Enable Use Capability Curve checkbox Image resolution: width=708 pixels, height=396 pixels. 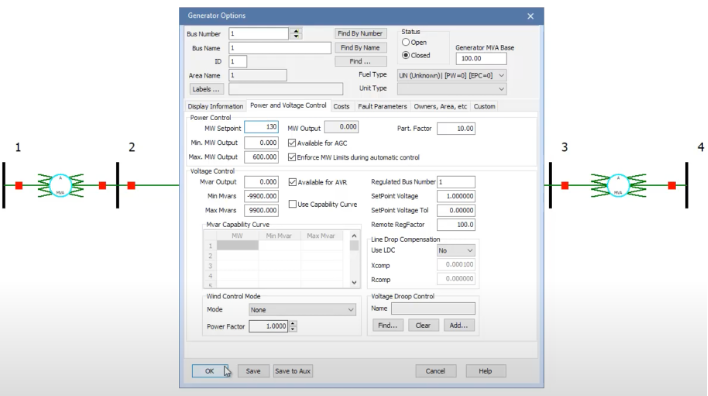pos(293,204)
